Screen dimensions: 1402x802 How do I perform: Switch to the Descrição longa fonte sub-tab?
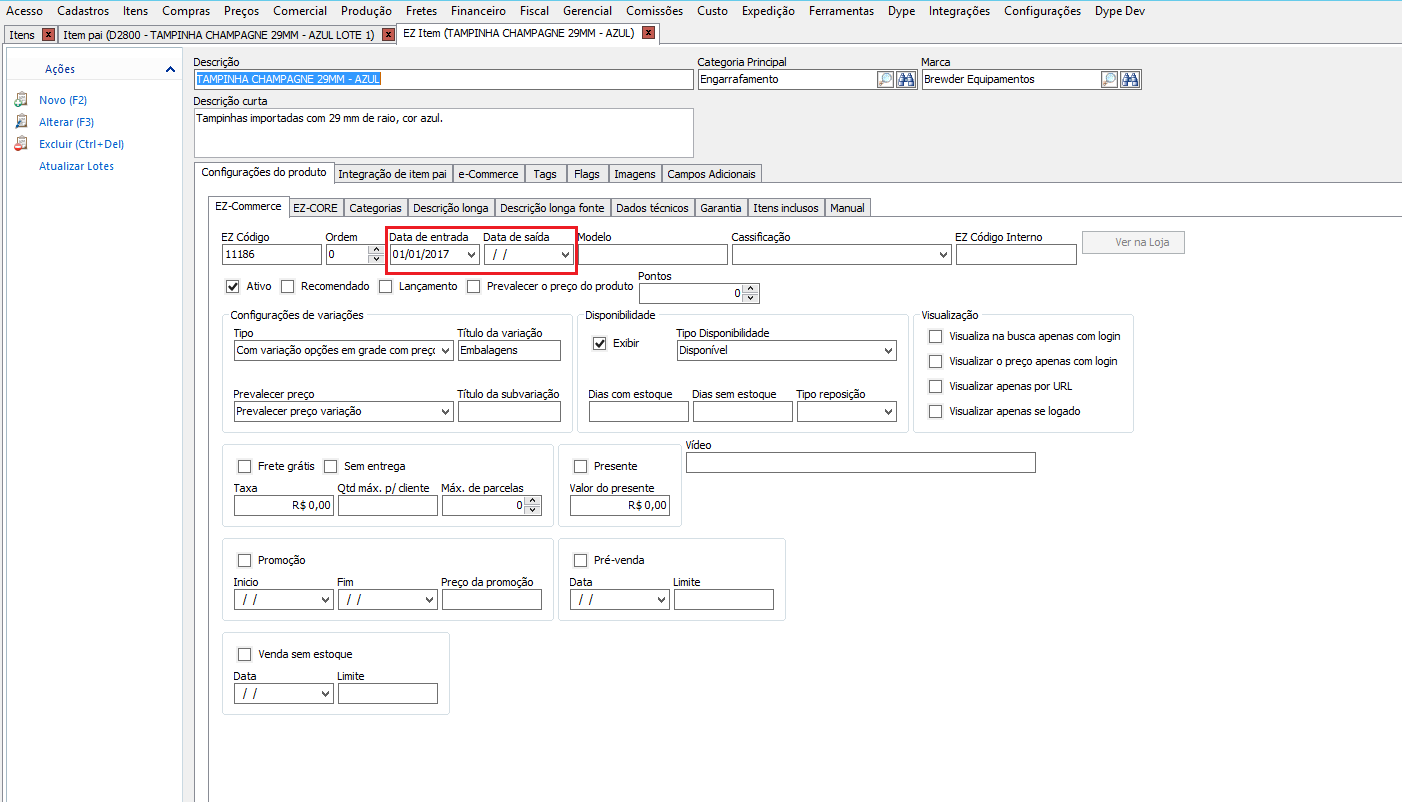click(552, 208)
